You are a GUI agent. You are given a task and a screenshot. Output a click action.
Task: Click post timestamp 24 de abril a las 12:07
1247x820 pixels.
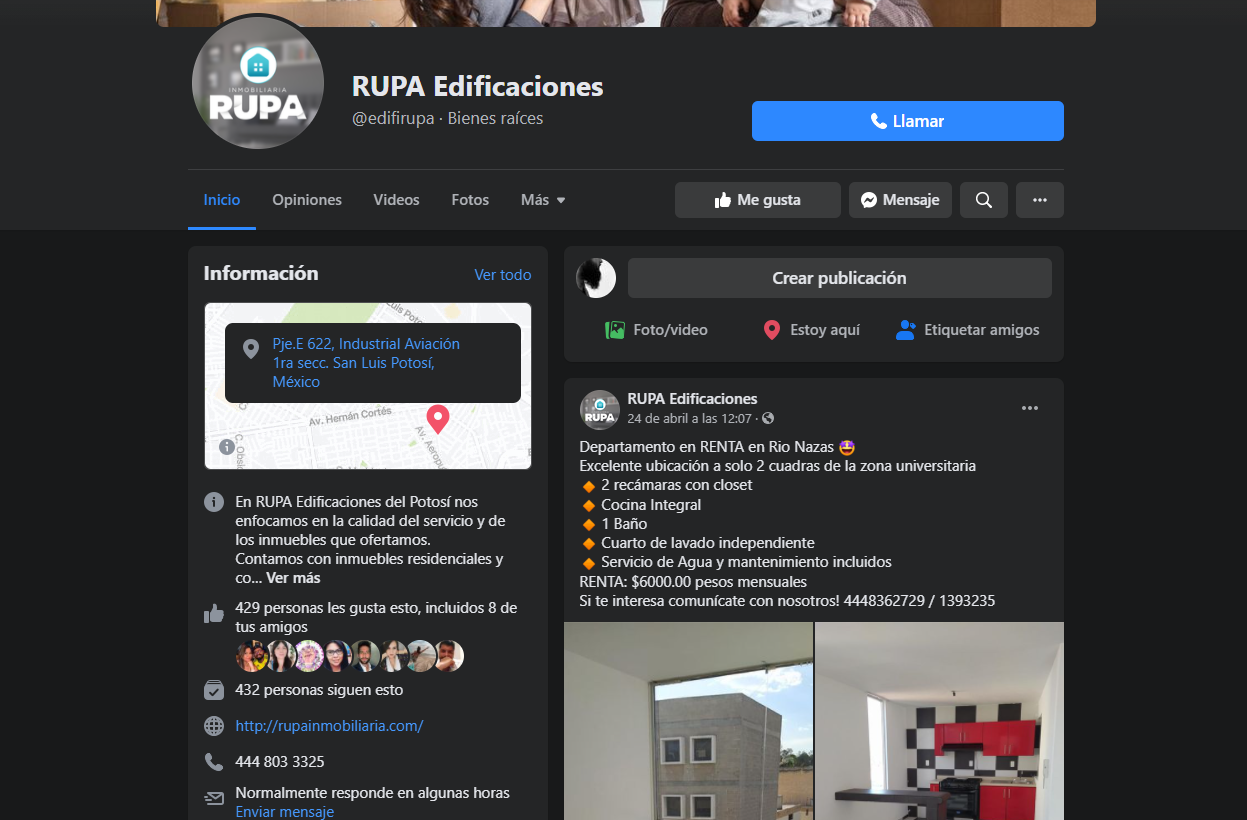click(689, 418)
